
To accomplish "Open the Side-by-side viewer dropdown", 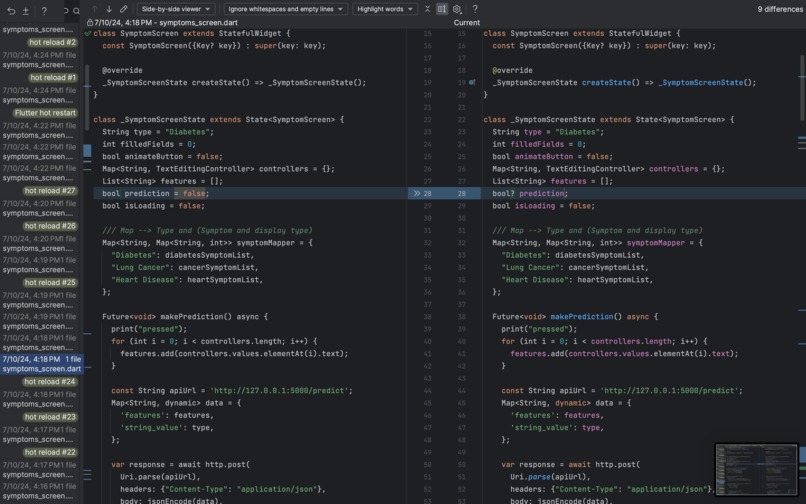I will point(176,9).
